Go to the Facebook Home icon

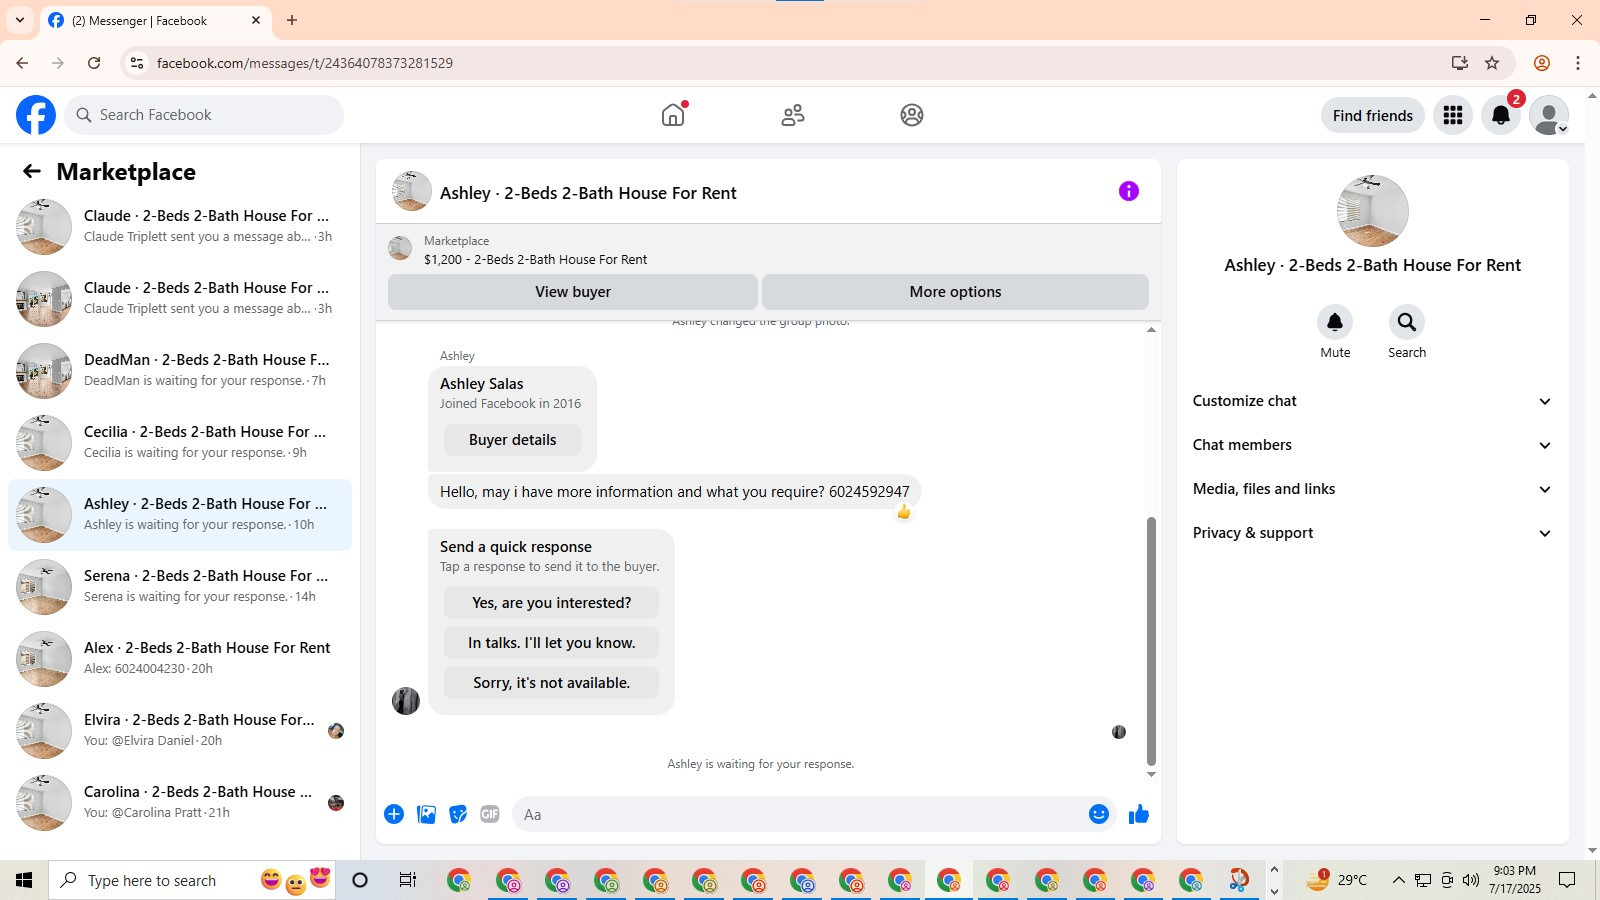pos(673,115)
